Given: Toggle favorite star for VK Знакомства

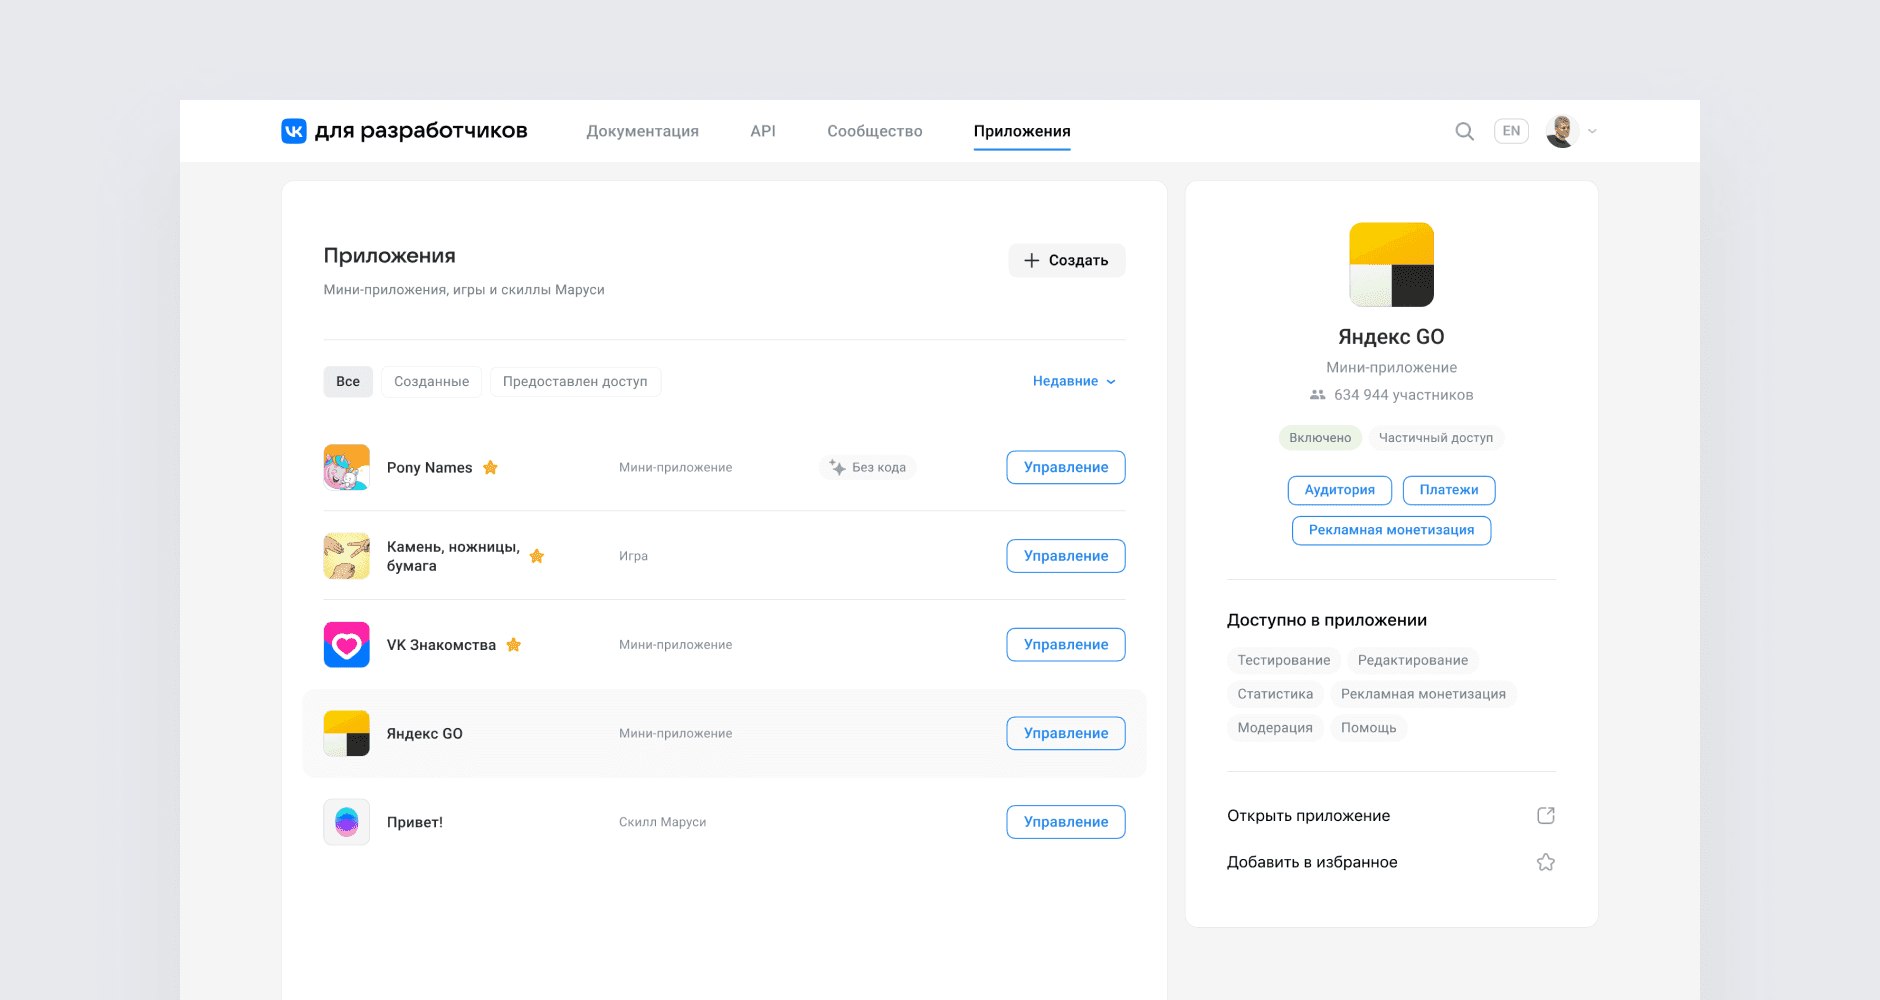Looking at the screenshot, I should 514,645.
